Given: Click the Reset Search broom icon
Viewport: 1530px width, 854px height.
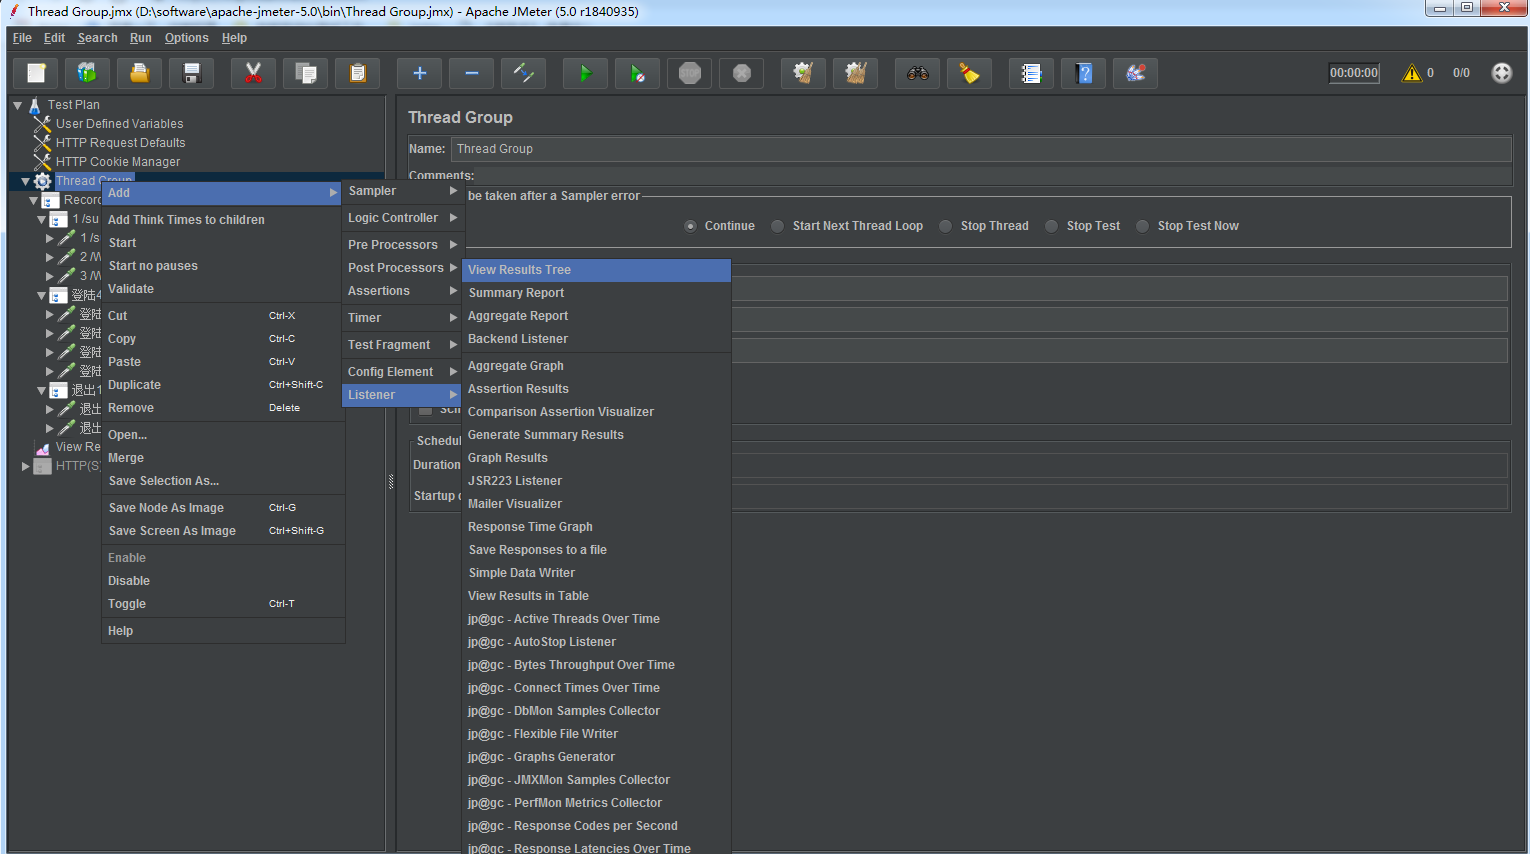Looking at the screenshot, I should click(x=969, y=73).
